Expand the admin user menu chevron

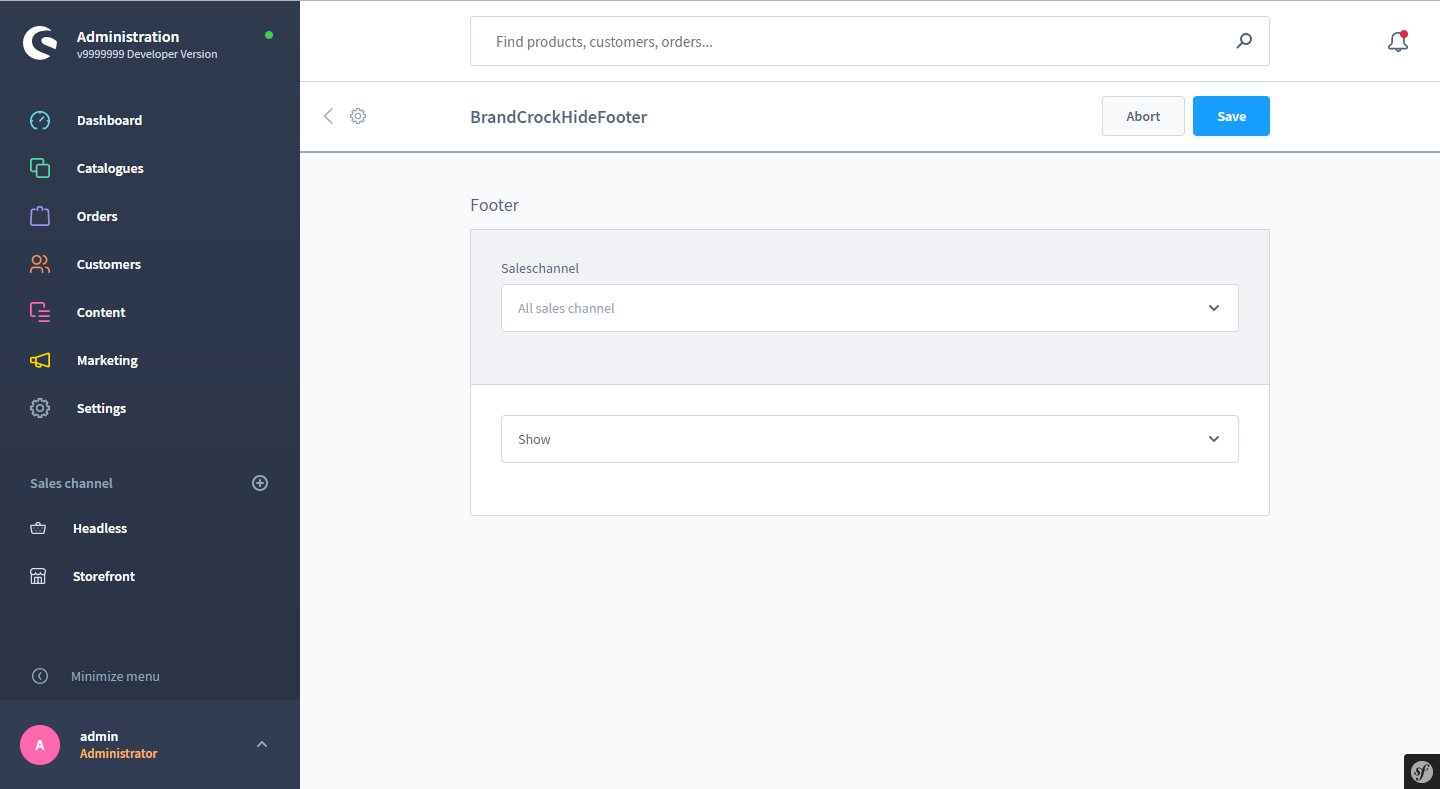coord(262,744)
